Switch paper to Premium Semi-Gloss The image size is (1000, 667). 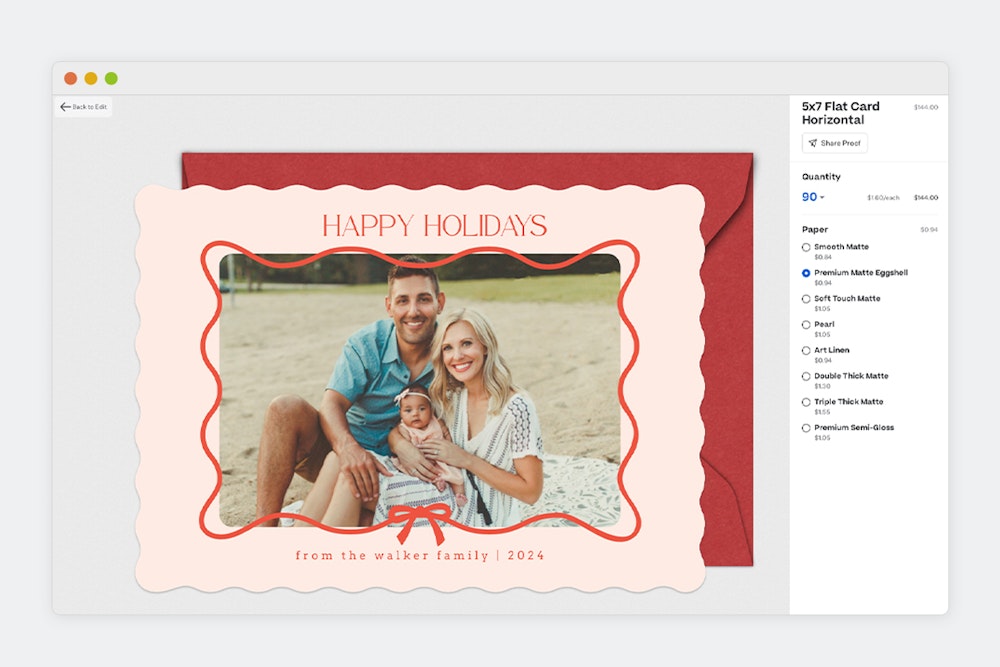pyautogui.click(x=806, y=428)
